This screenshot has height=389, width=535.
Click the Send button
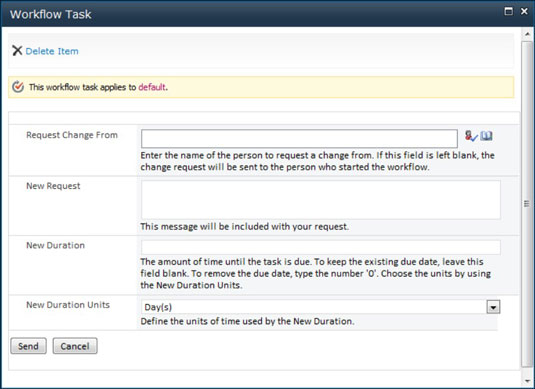(x=28, y=346)
